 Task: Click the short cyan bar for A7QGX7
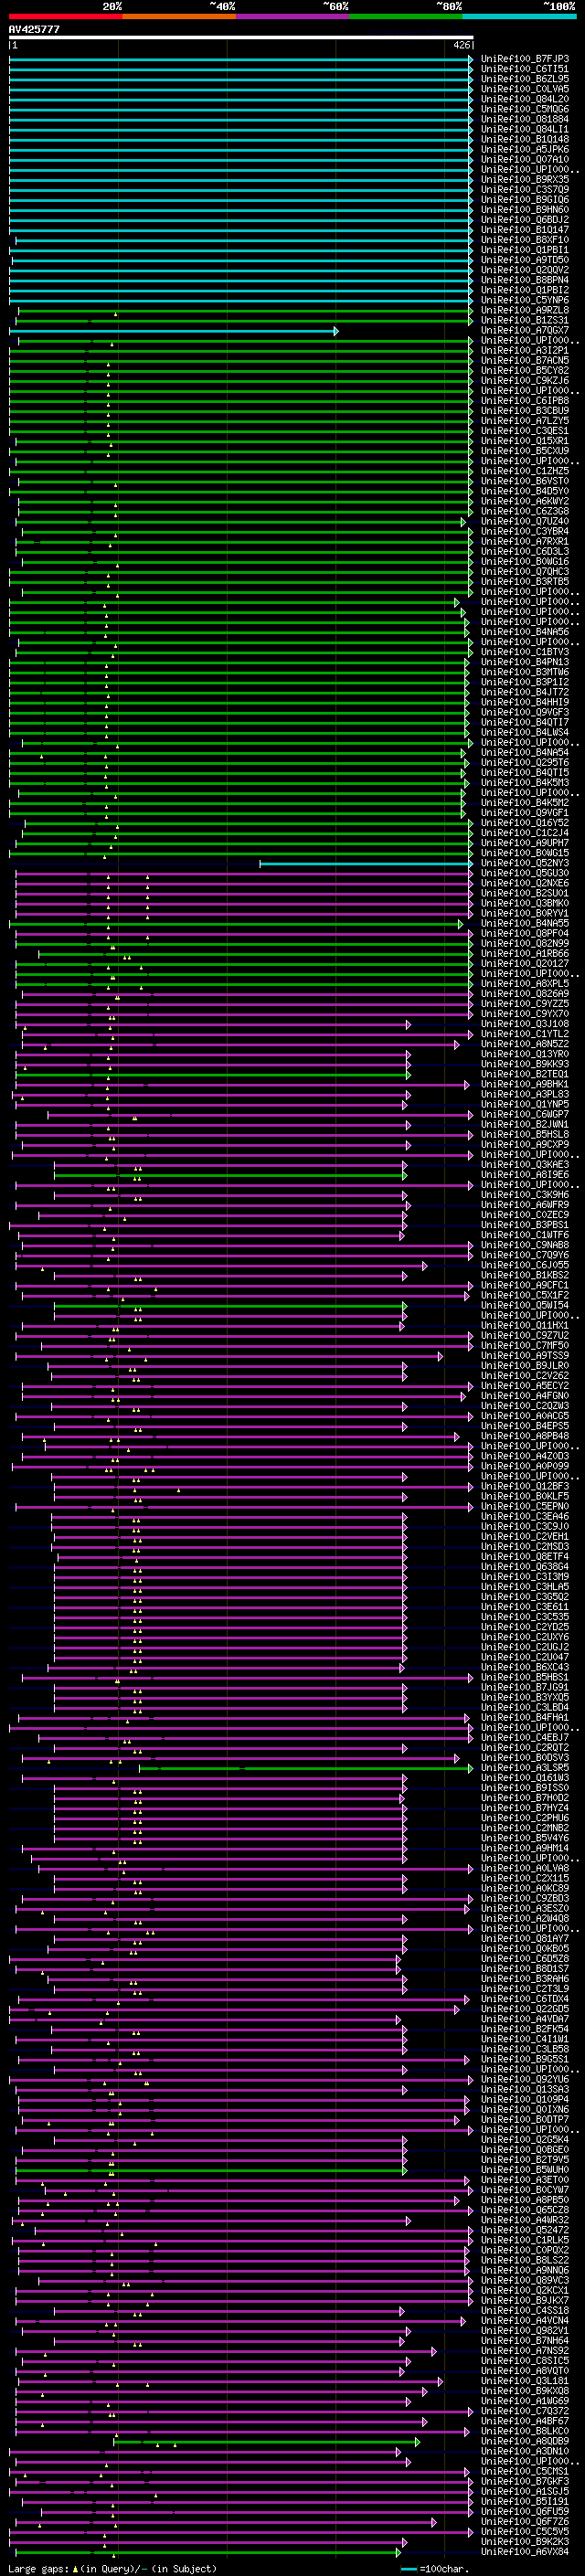174,330
